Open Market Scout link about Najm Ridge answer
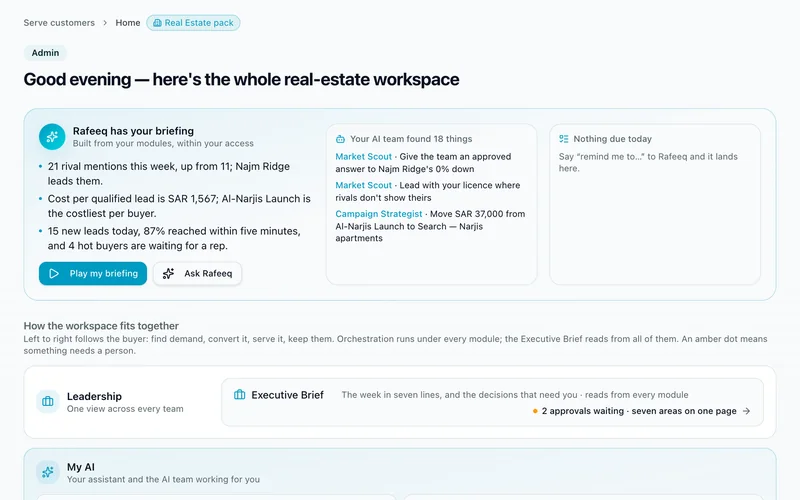Viewport: 800px width, 500px height. (363, 157)
